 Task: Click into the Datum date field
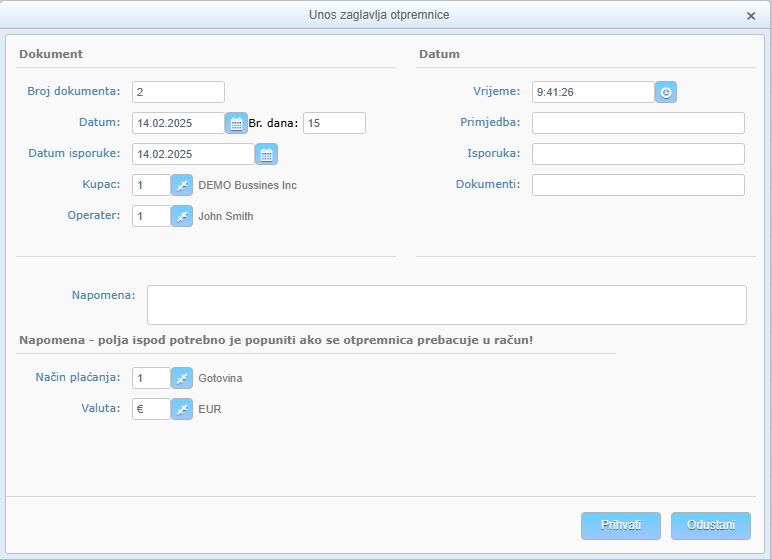(x=178, y=123)
